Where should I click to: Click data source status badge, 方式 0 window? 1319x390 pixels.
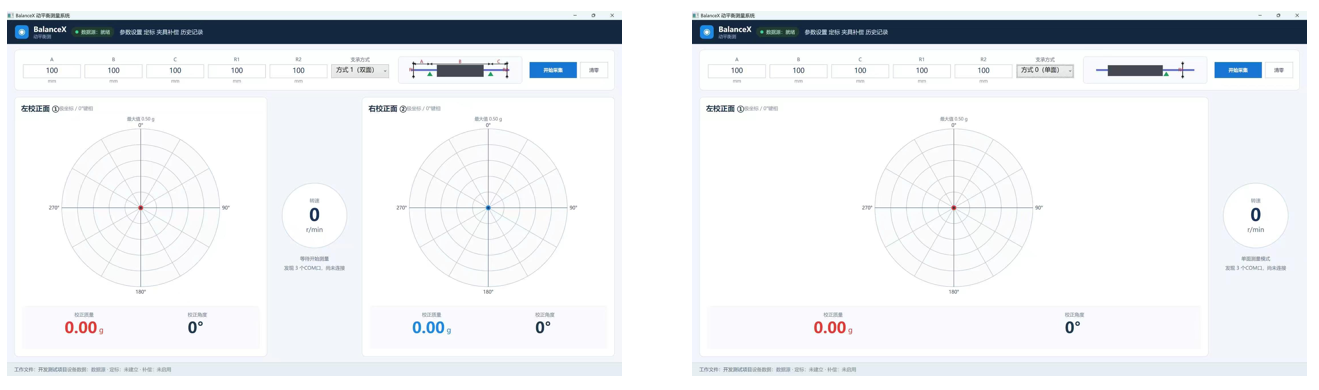coord(779,32)
